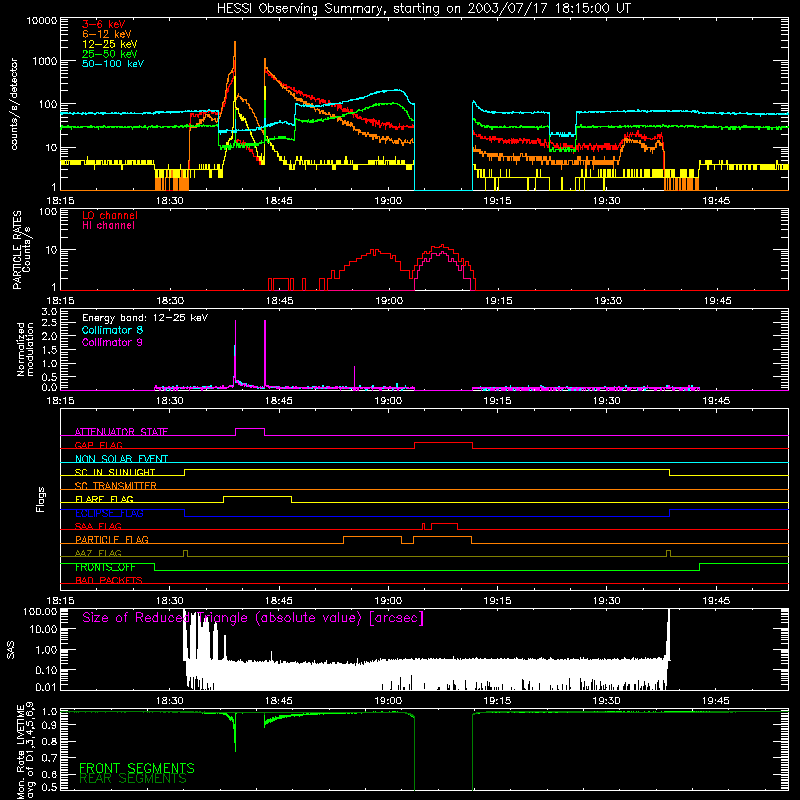Click the 'Energy band: 12-25 keV' label
The height and width of the screenshot is (800, 800).
tap(145, 318)
